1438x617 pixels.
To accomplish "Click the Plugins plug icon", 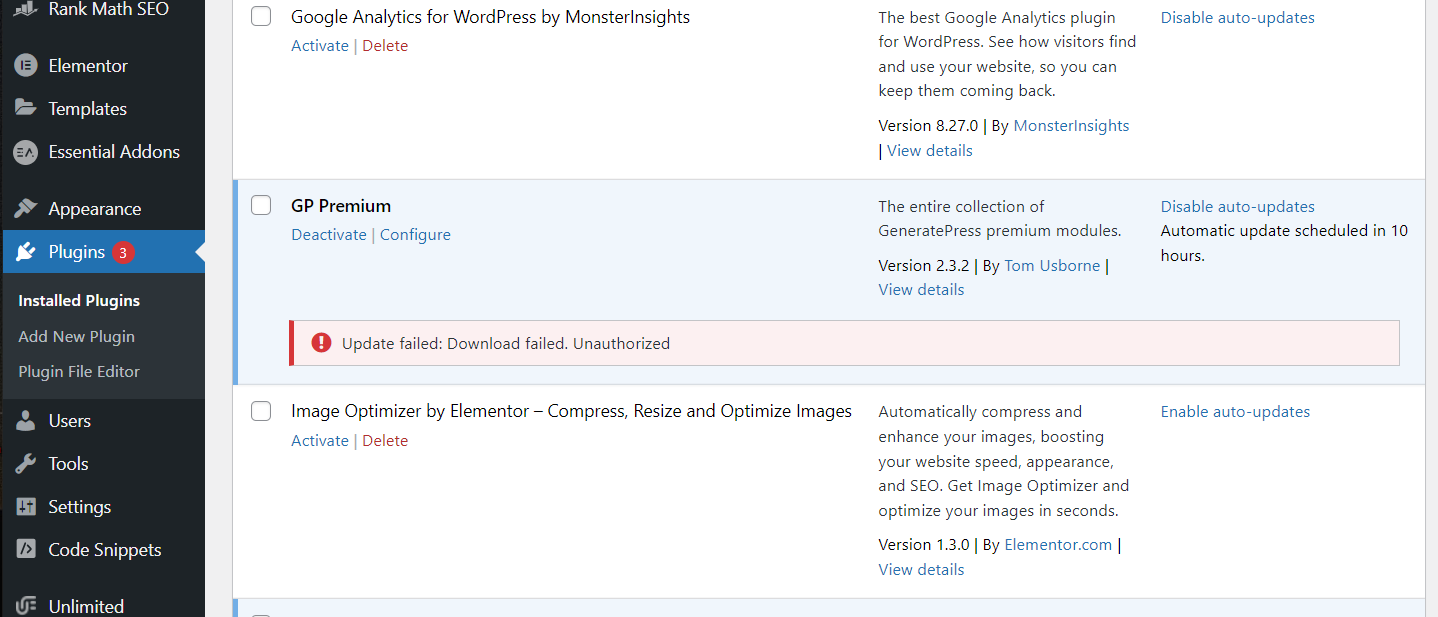I will [25, 252].
